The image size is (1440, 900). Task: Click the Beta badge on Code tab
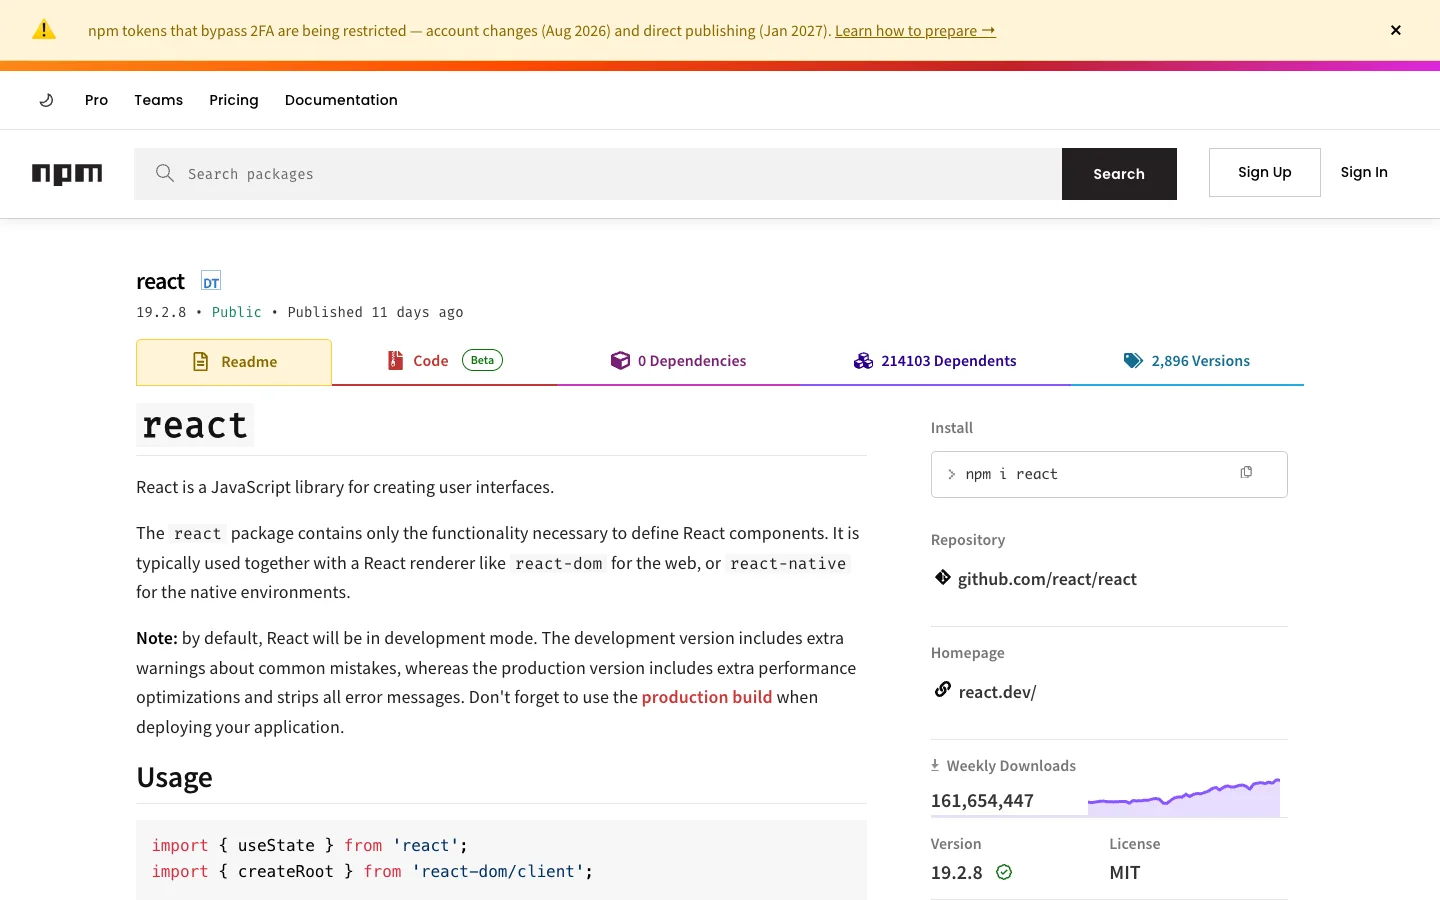point(482,360)
